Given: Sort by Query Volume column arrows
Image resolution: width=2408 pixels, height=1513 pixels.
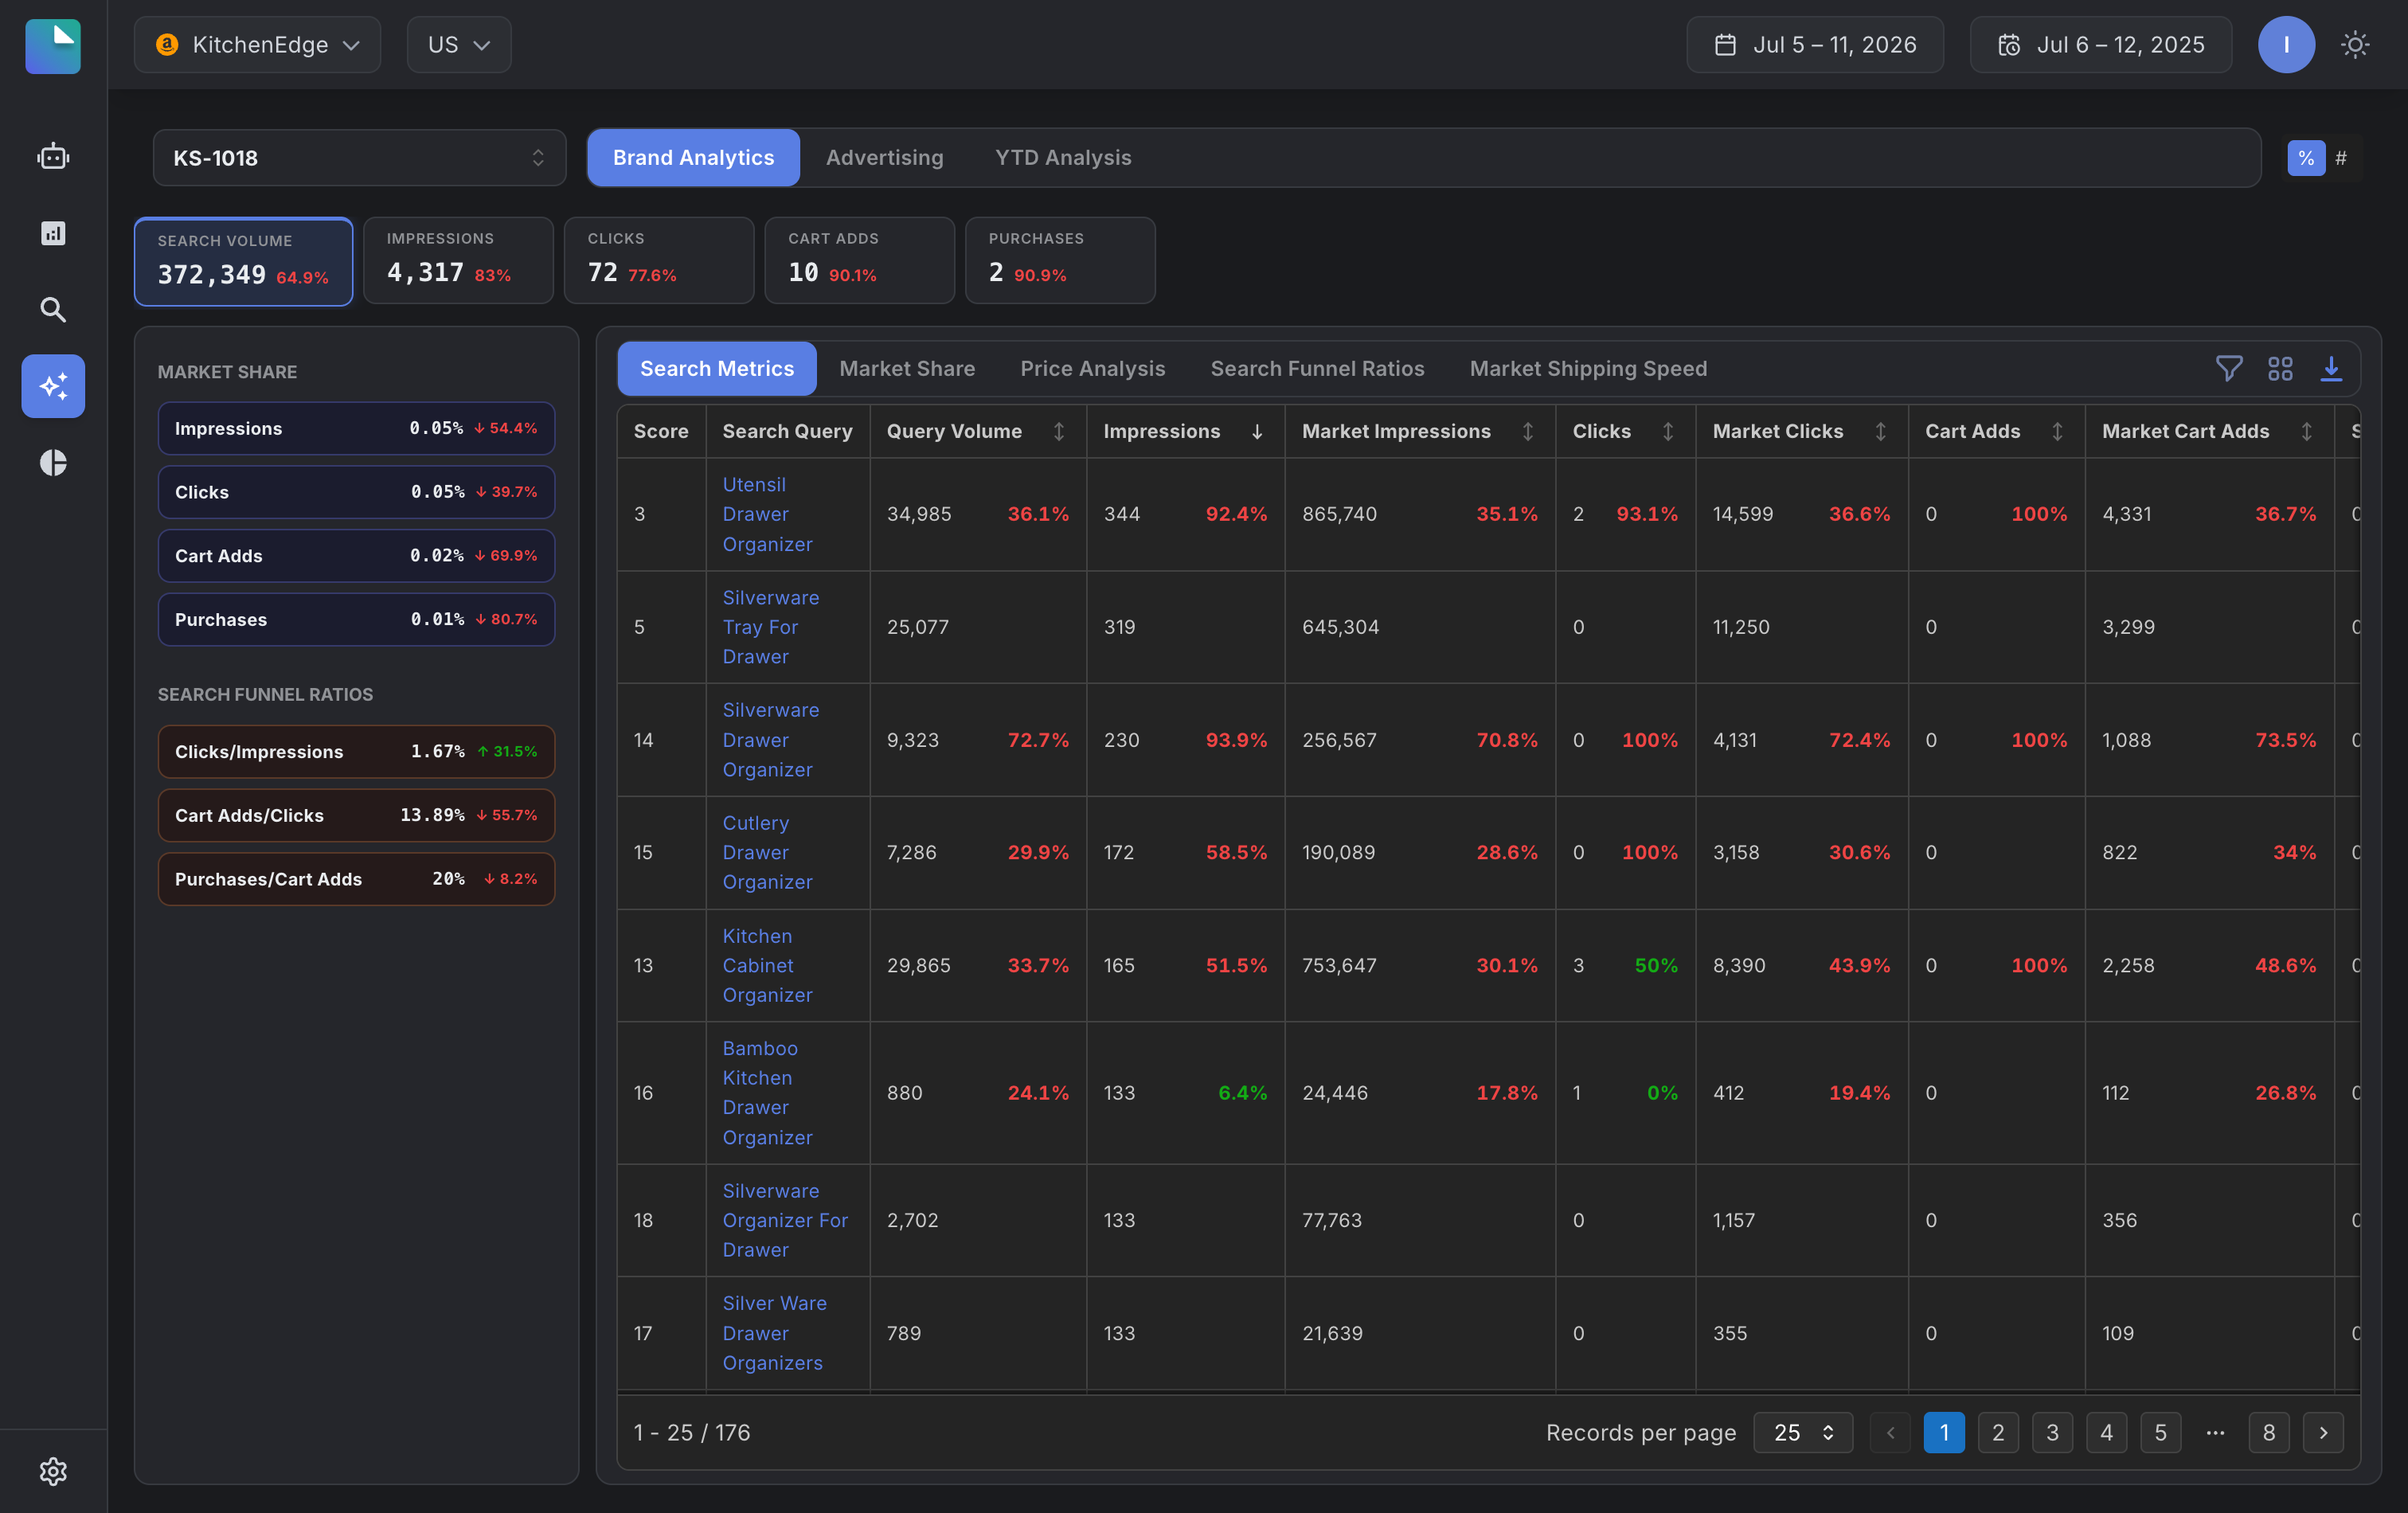Looking at the screenshot, I should point(1059,431).
